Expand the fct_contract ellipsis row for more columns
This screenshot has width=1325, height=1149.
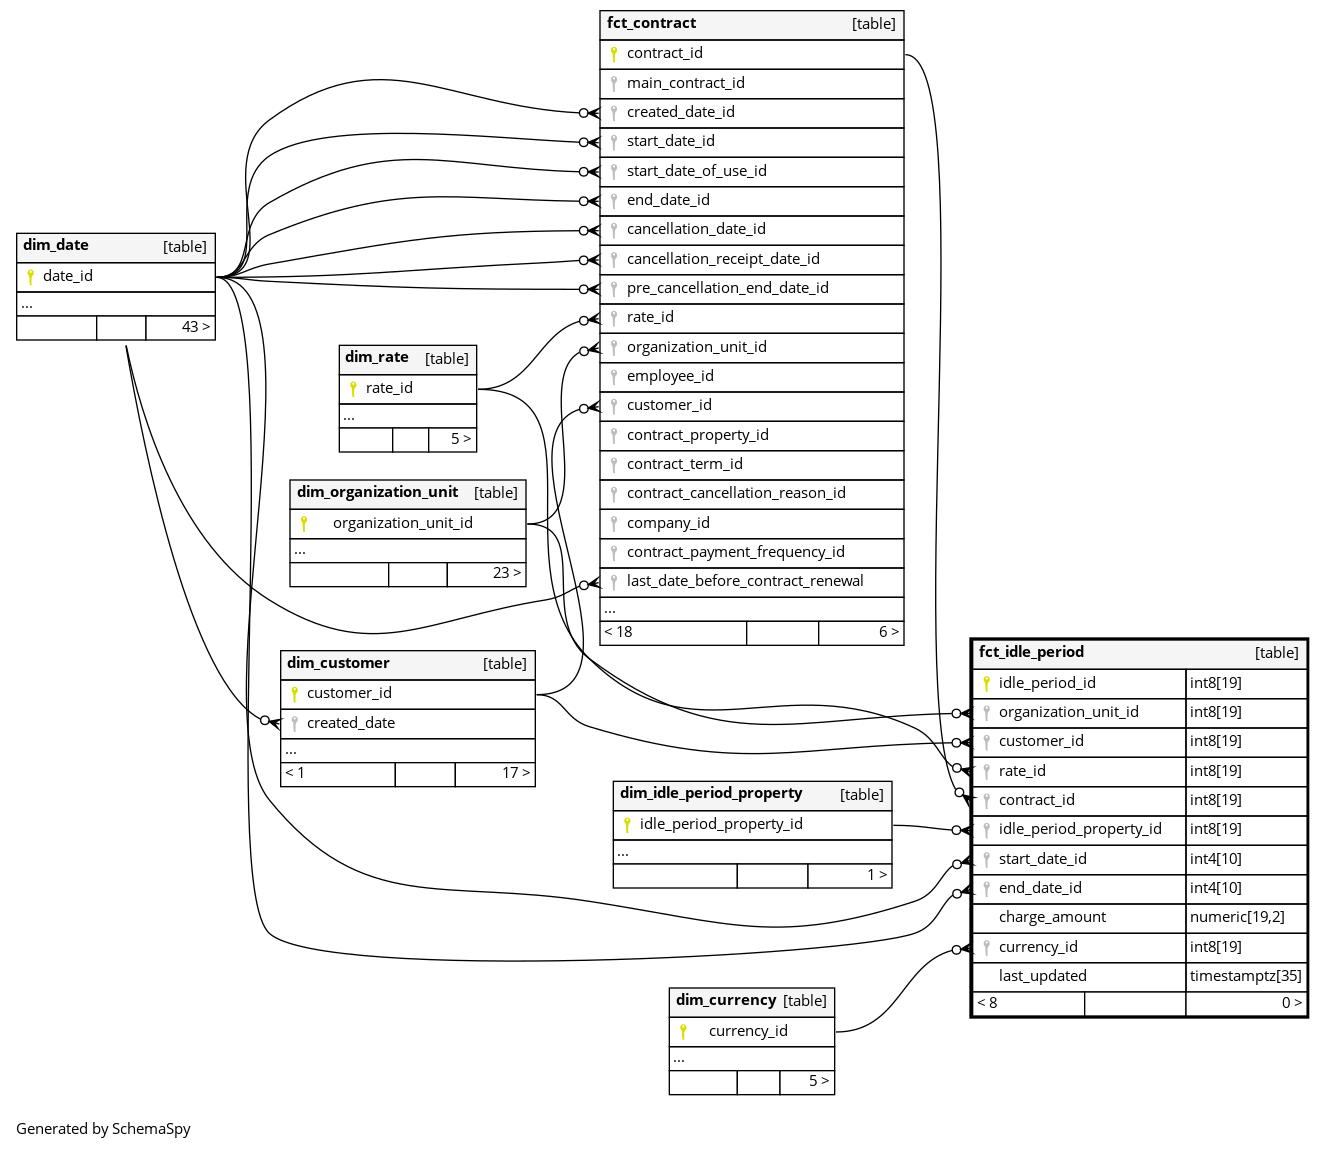tap(610, 609)
